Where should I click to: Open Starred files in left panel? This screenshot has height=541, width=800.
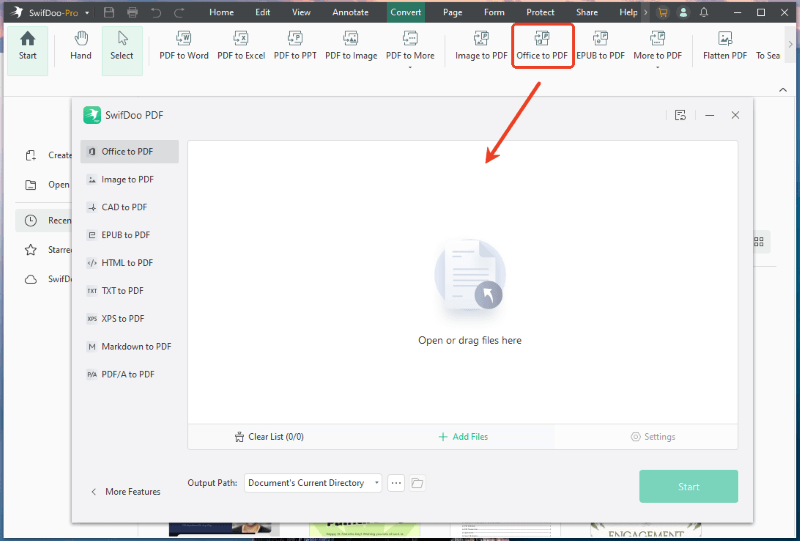tap(49, 250)
